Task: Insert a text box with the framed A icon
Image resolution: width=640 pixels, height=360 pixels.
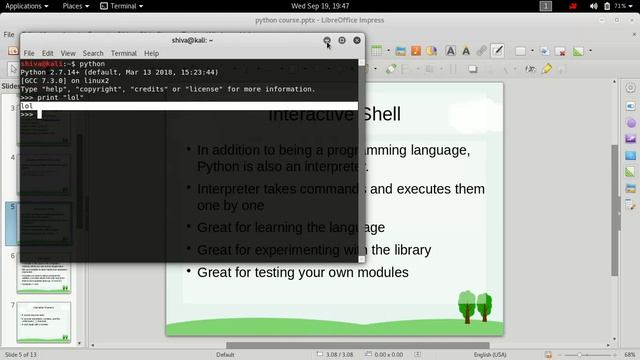Action: tap(451, 51)
